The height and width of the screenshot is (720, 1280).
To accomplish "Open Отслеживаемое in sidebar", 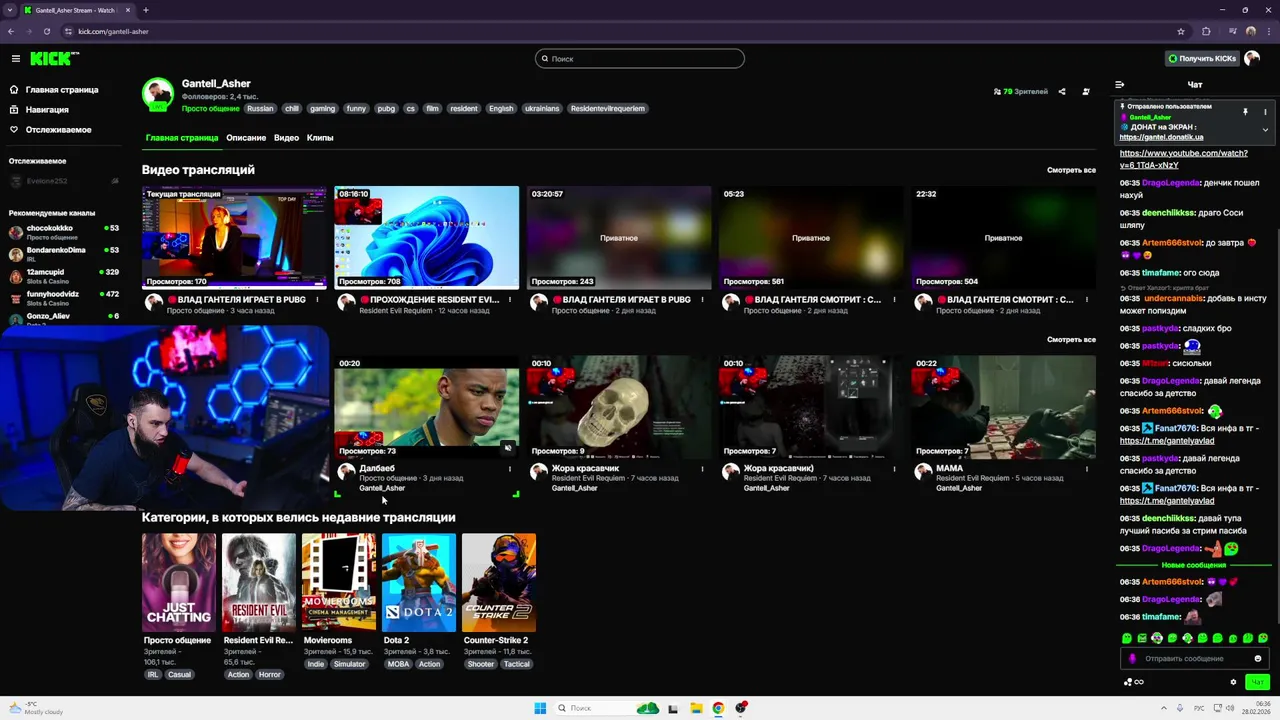I will click(58, 130).
